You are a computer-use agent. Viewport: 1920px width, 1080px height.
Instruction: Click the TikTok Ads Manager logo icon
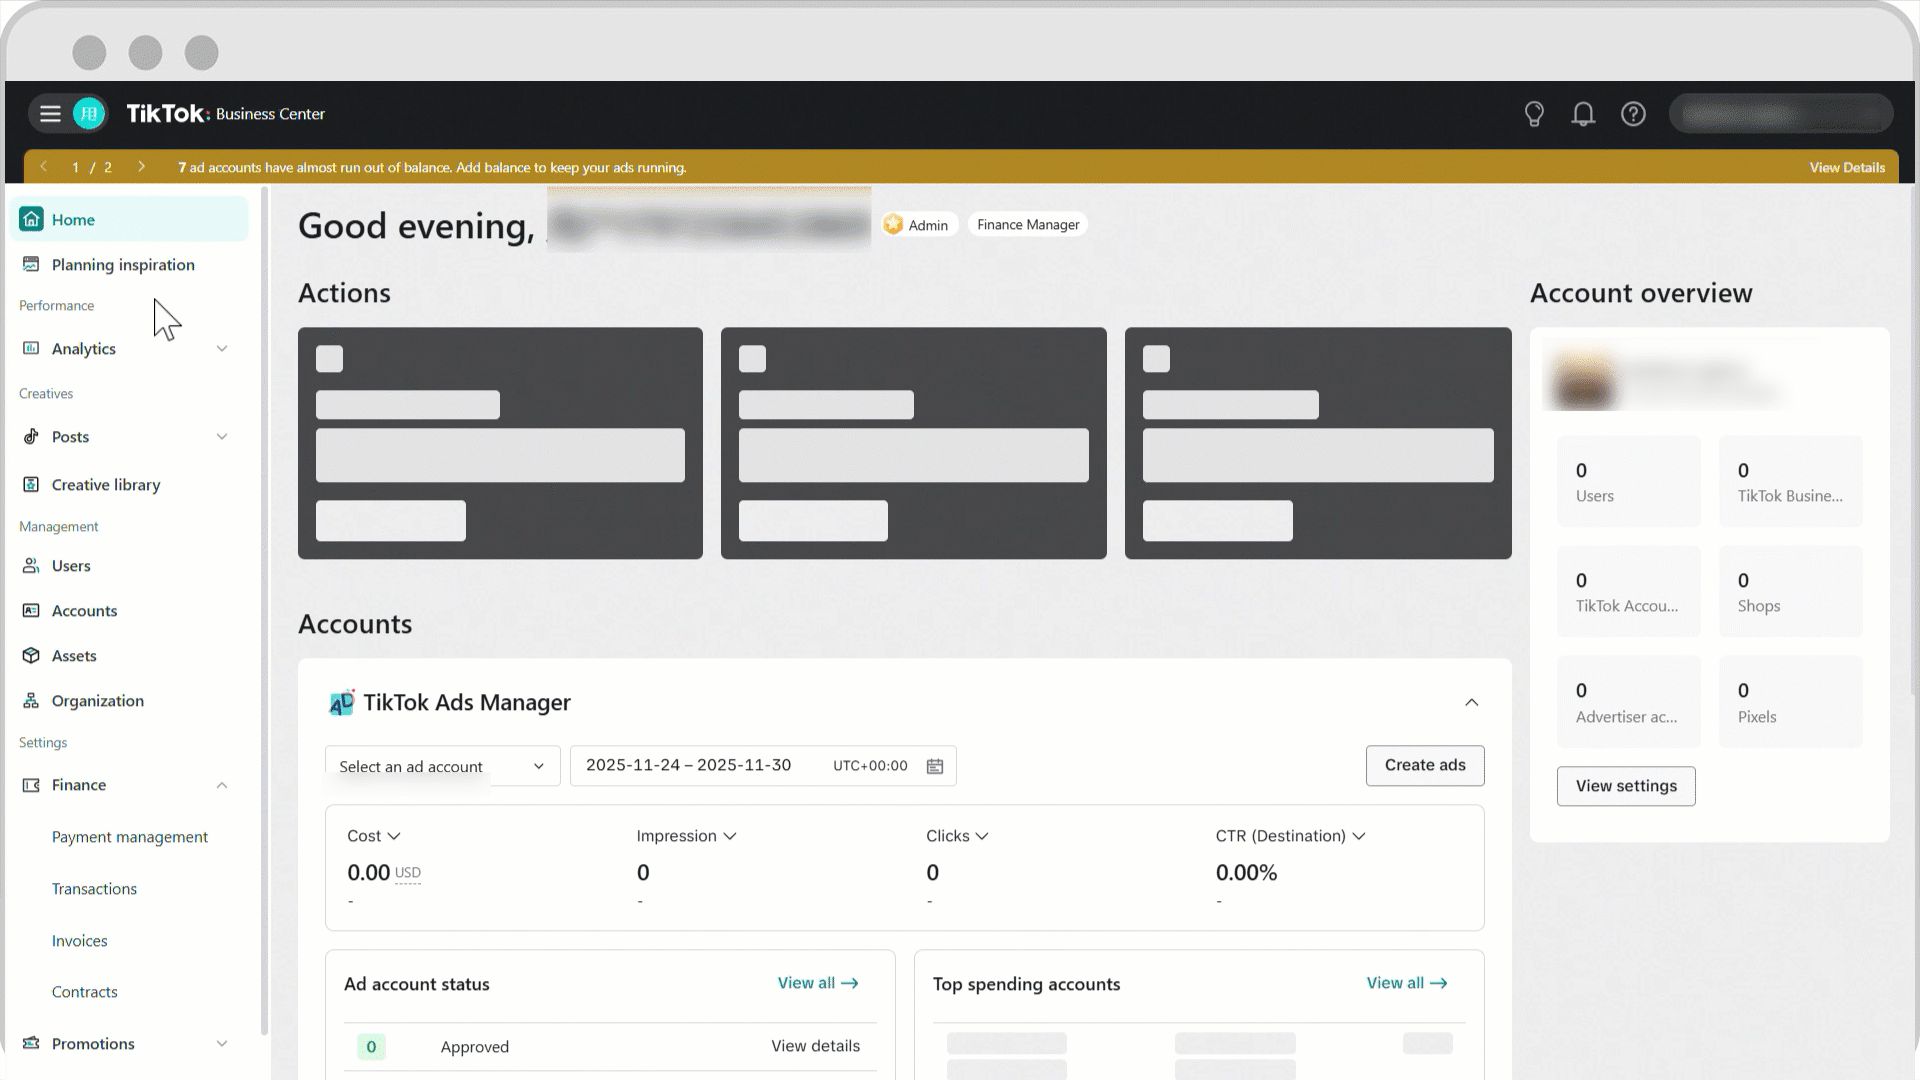point(342,702)
